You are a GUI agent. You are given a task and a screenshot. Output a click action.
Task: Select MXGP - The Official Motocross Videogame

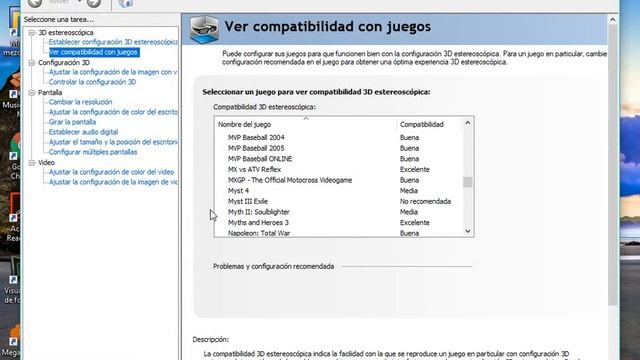pyautogui.click(x=290, y=180)
